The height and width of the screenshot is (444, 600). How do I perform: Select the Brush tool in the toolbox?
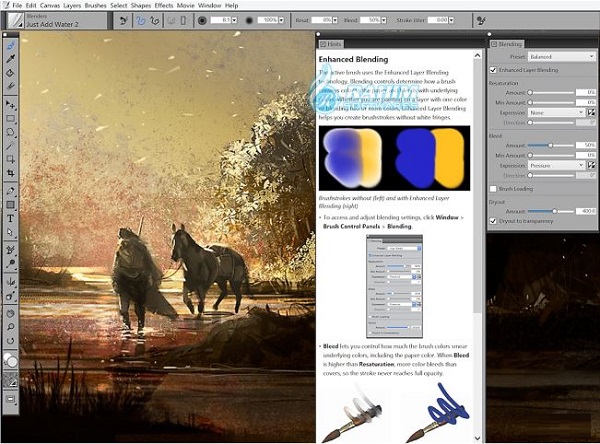tap(10, 46)
